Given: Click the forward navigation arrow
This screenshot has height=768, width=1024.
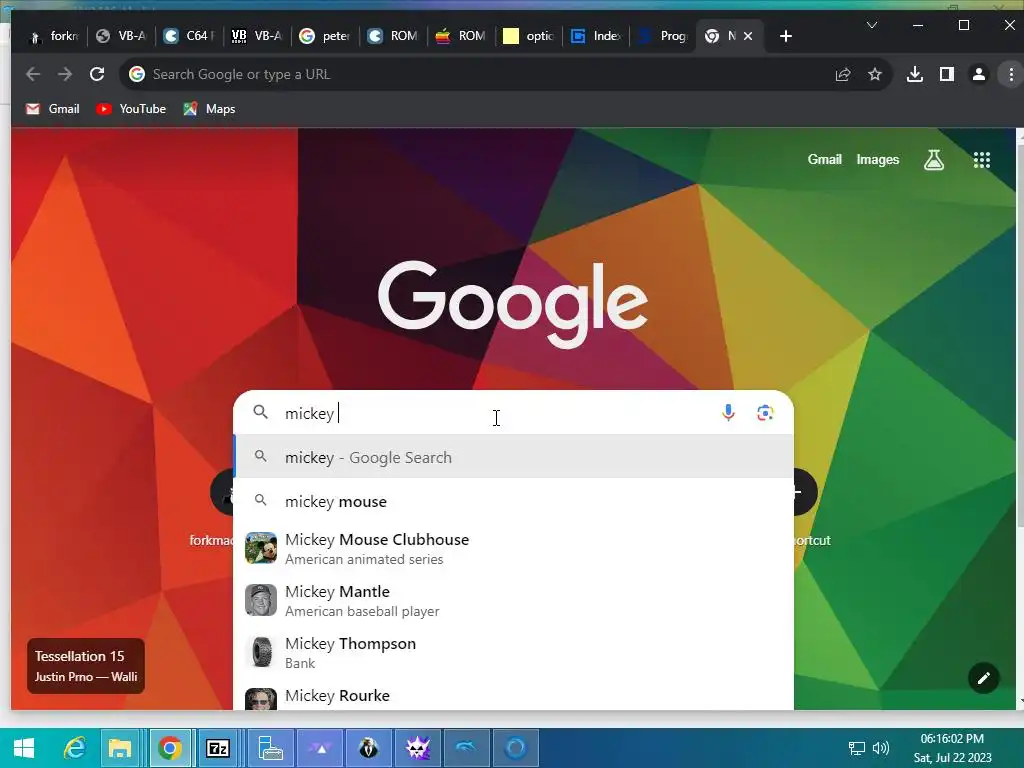Looking at the screenshot, I should pos(65,74).
